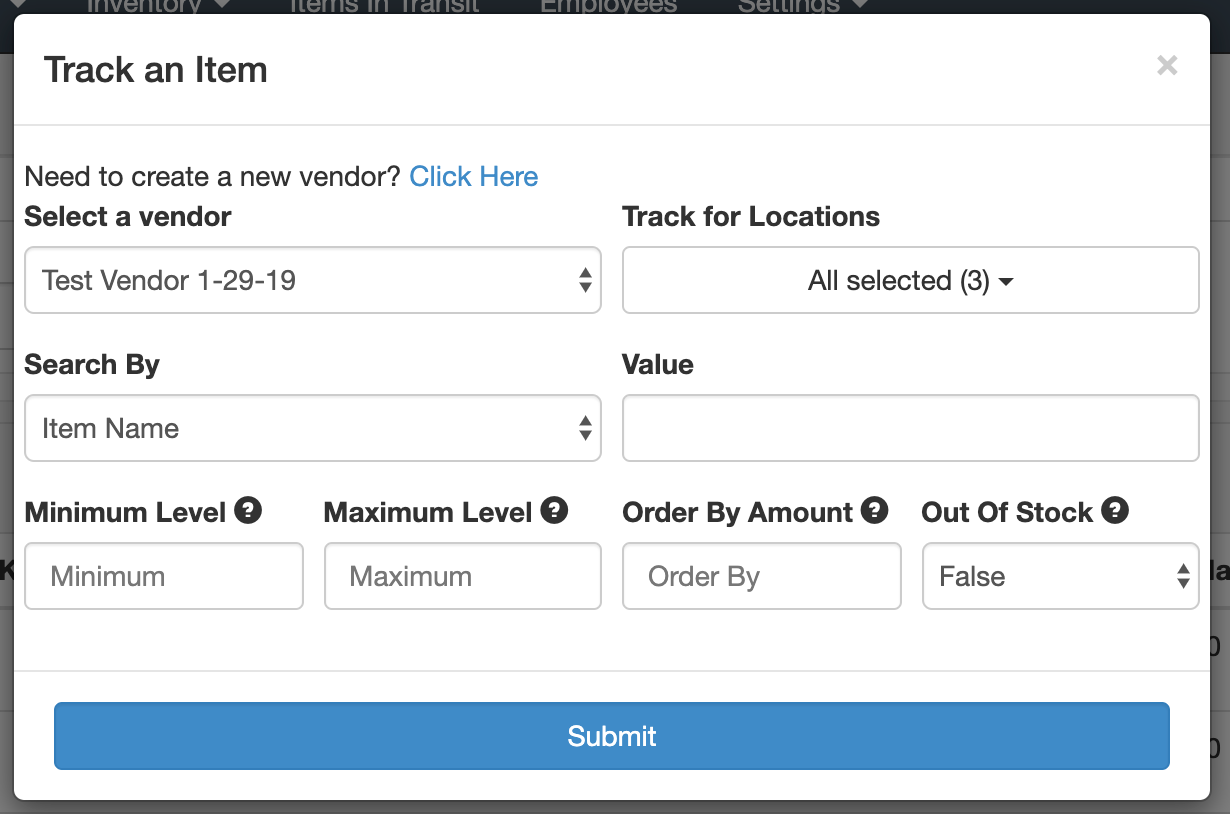
Task: Open the Settings menu in navbar
Action: [800, 6]
